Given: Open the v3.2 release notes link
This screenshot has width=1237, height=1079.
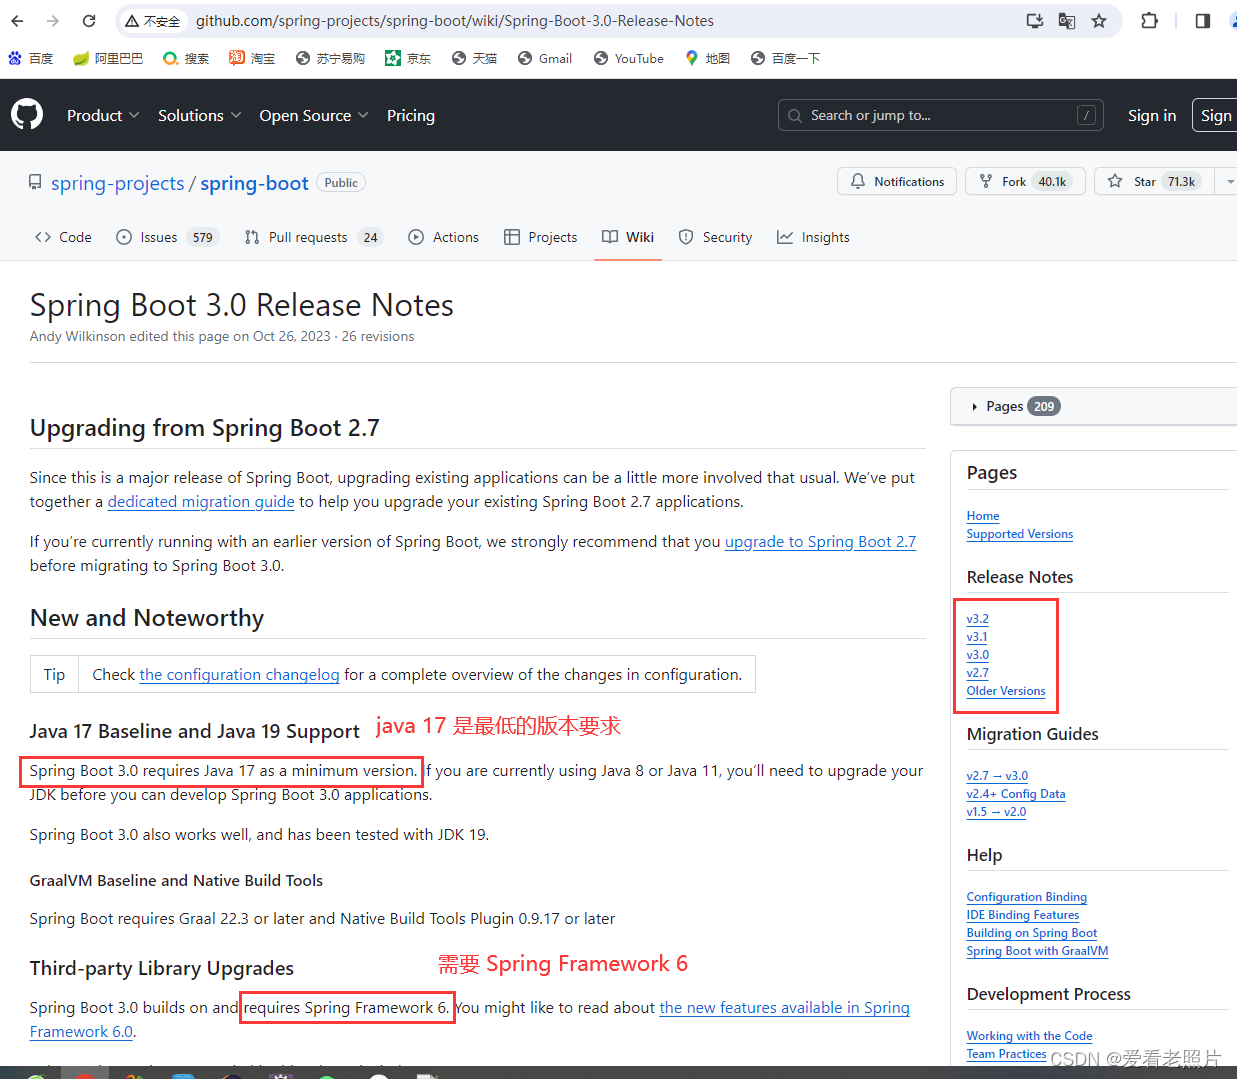Looking at the screenshot, I should click(x=978, y=619).
